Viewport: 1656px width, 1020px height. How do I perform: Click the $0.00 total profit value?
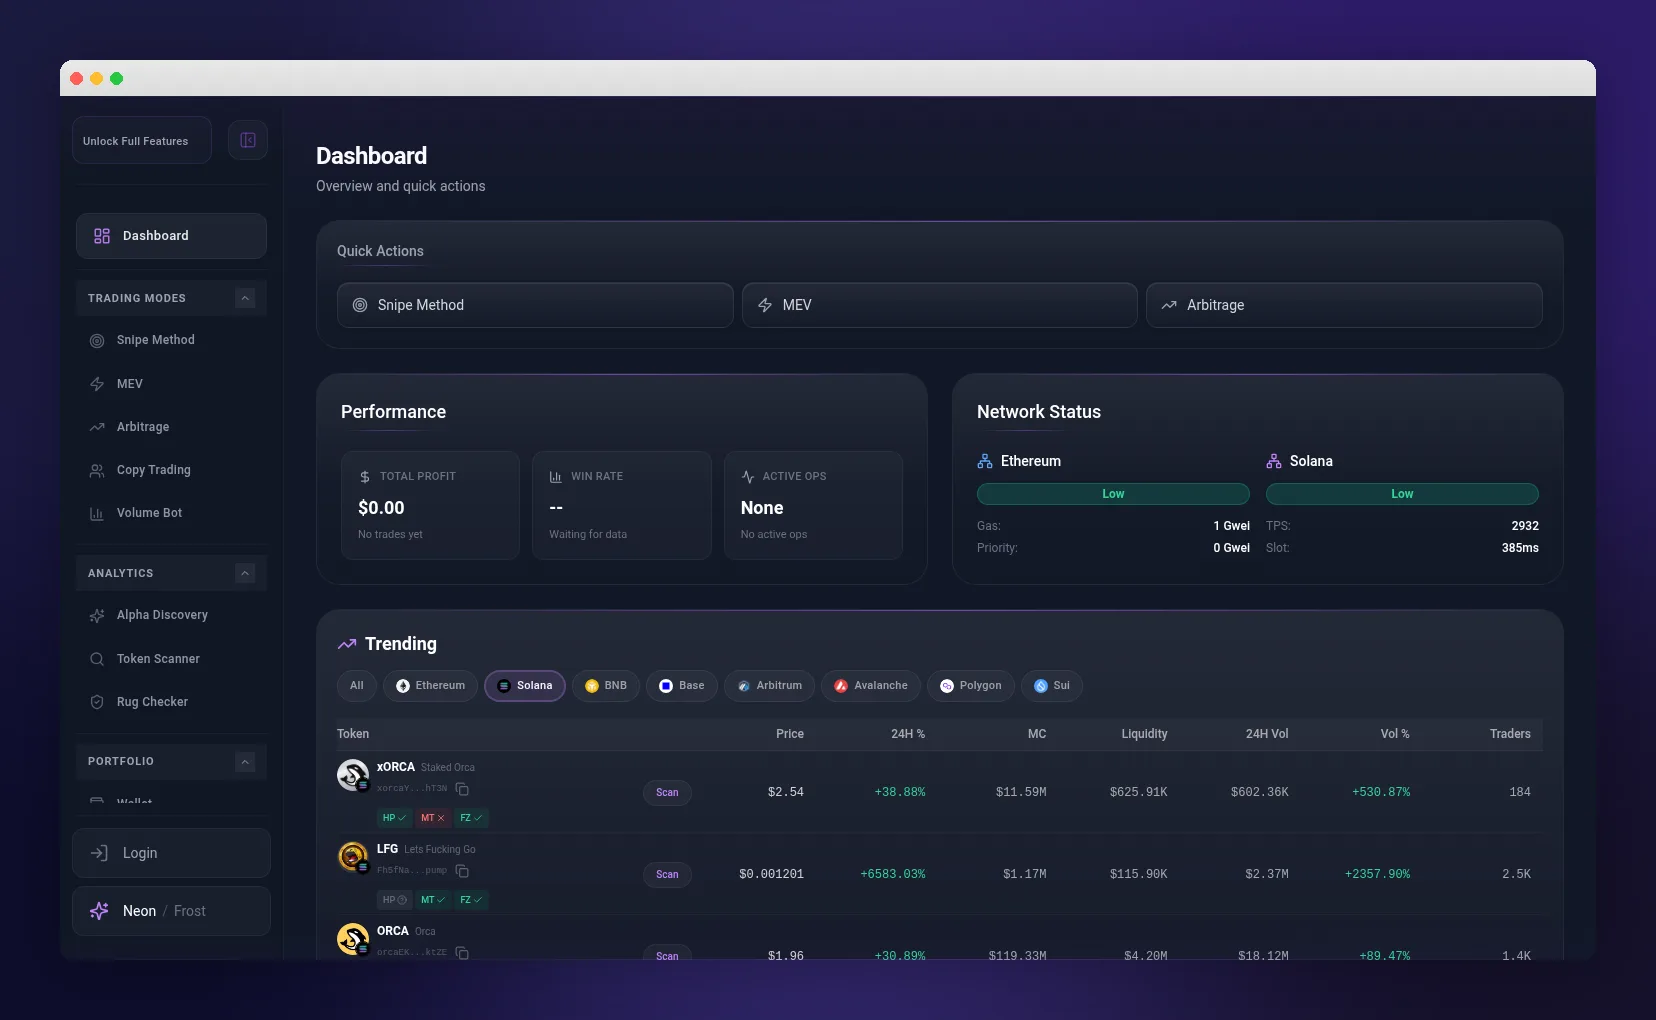point(381,508)
